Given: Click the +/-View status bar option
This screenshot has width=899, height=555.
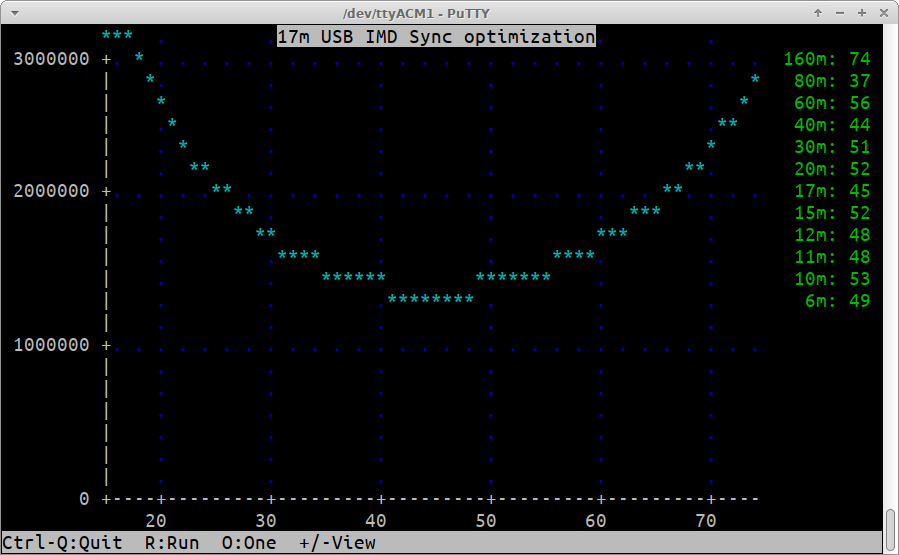Looking at the screenshot, I should click(x=337, y=543).
